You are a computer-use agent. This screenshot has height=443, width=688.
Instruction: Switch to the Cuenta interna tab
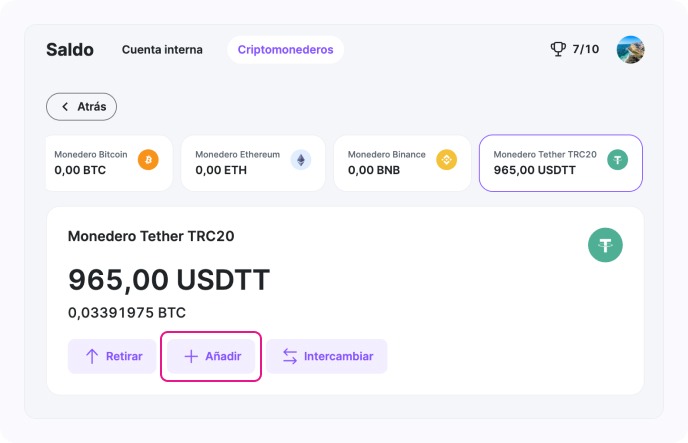[x=162, y=49]
